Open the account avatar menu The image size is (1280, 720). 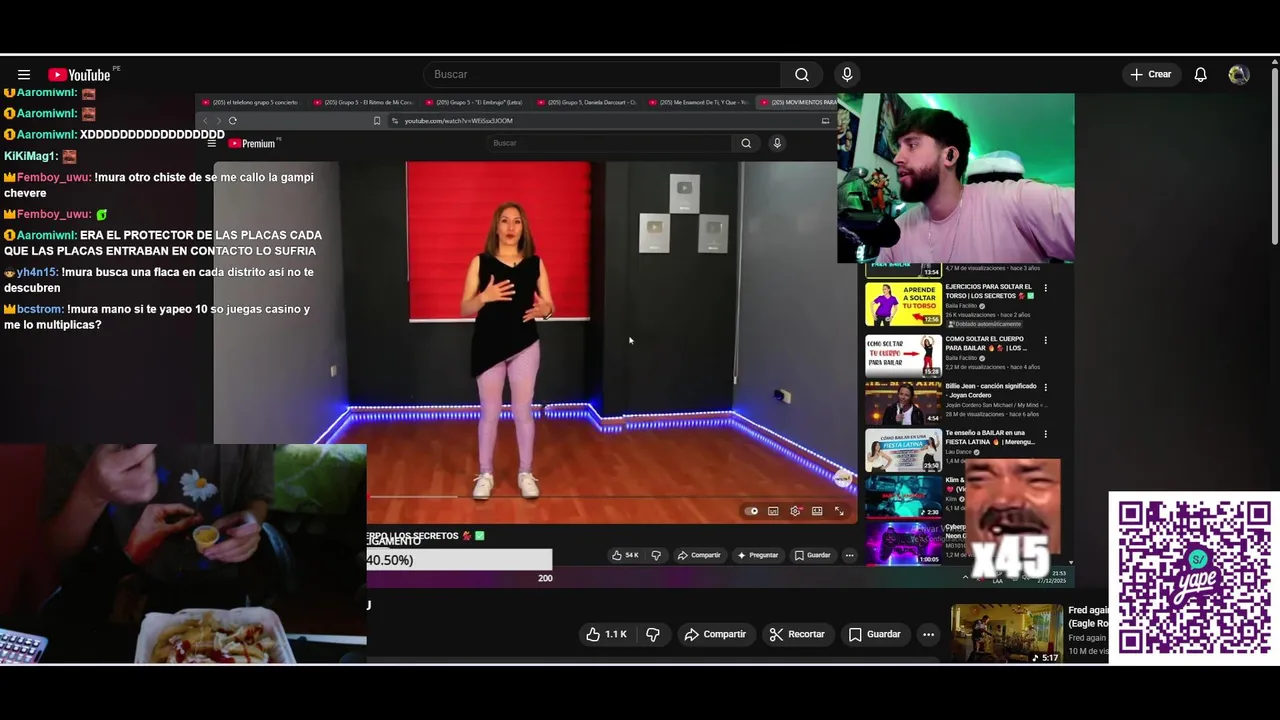point(1239,75)
